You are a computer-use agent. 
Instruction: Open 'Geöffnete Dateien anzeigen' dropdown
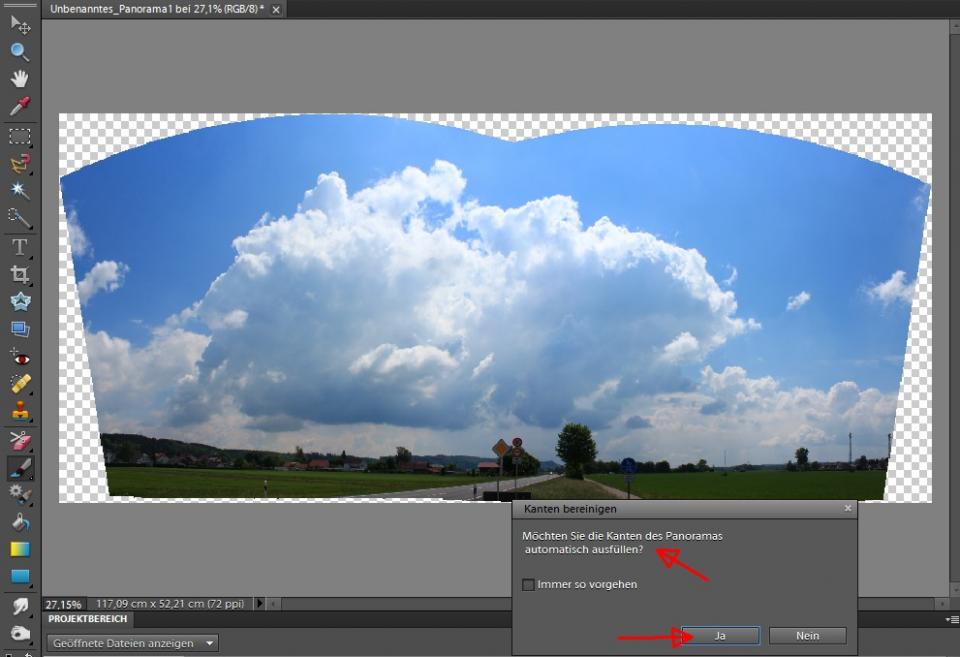click(x=133, y=643)
